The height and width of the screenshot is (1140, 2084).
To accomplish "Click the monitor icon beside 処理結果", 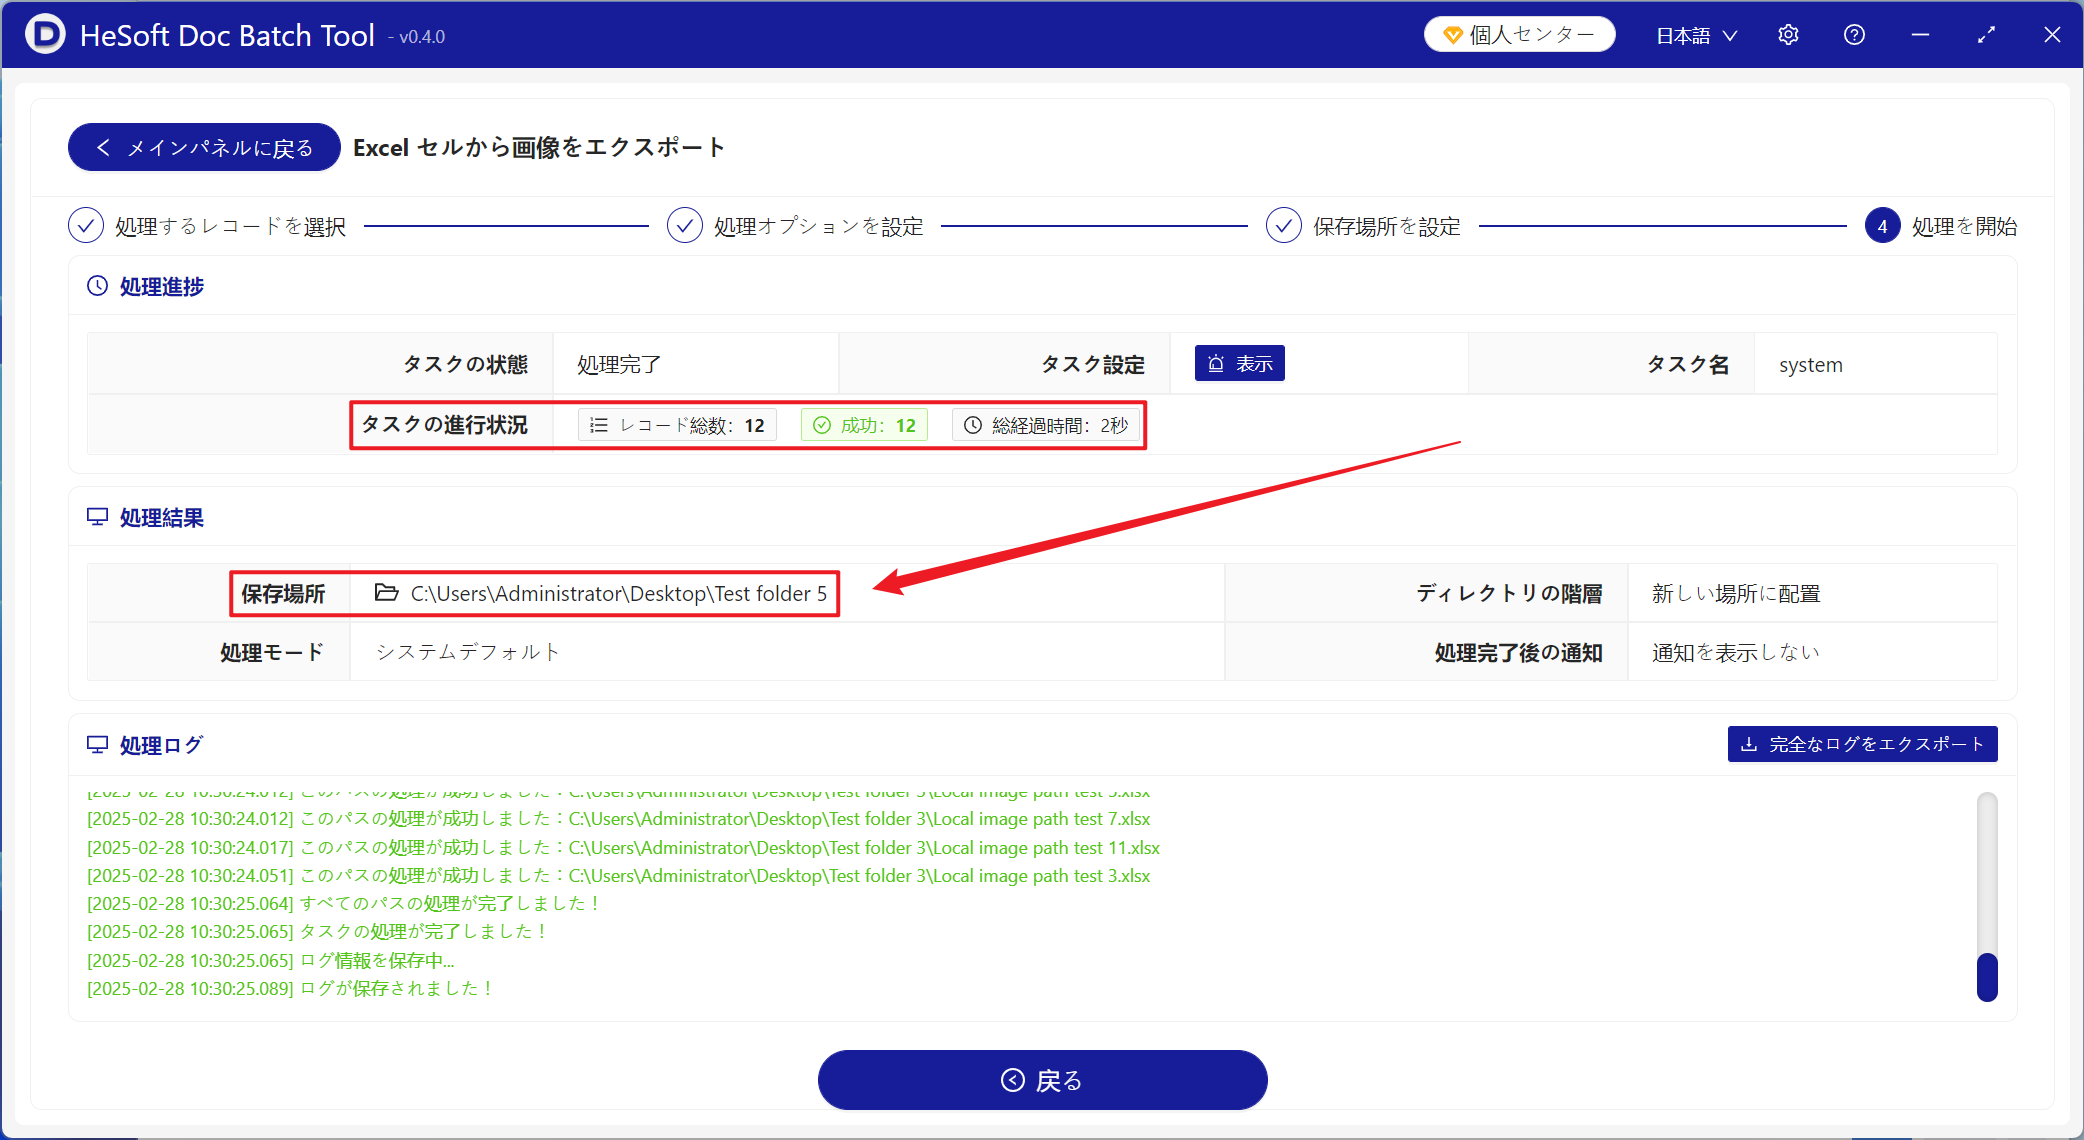I will point(97,517).
